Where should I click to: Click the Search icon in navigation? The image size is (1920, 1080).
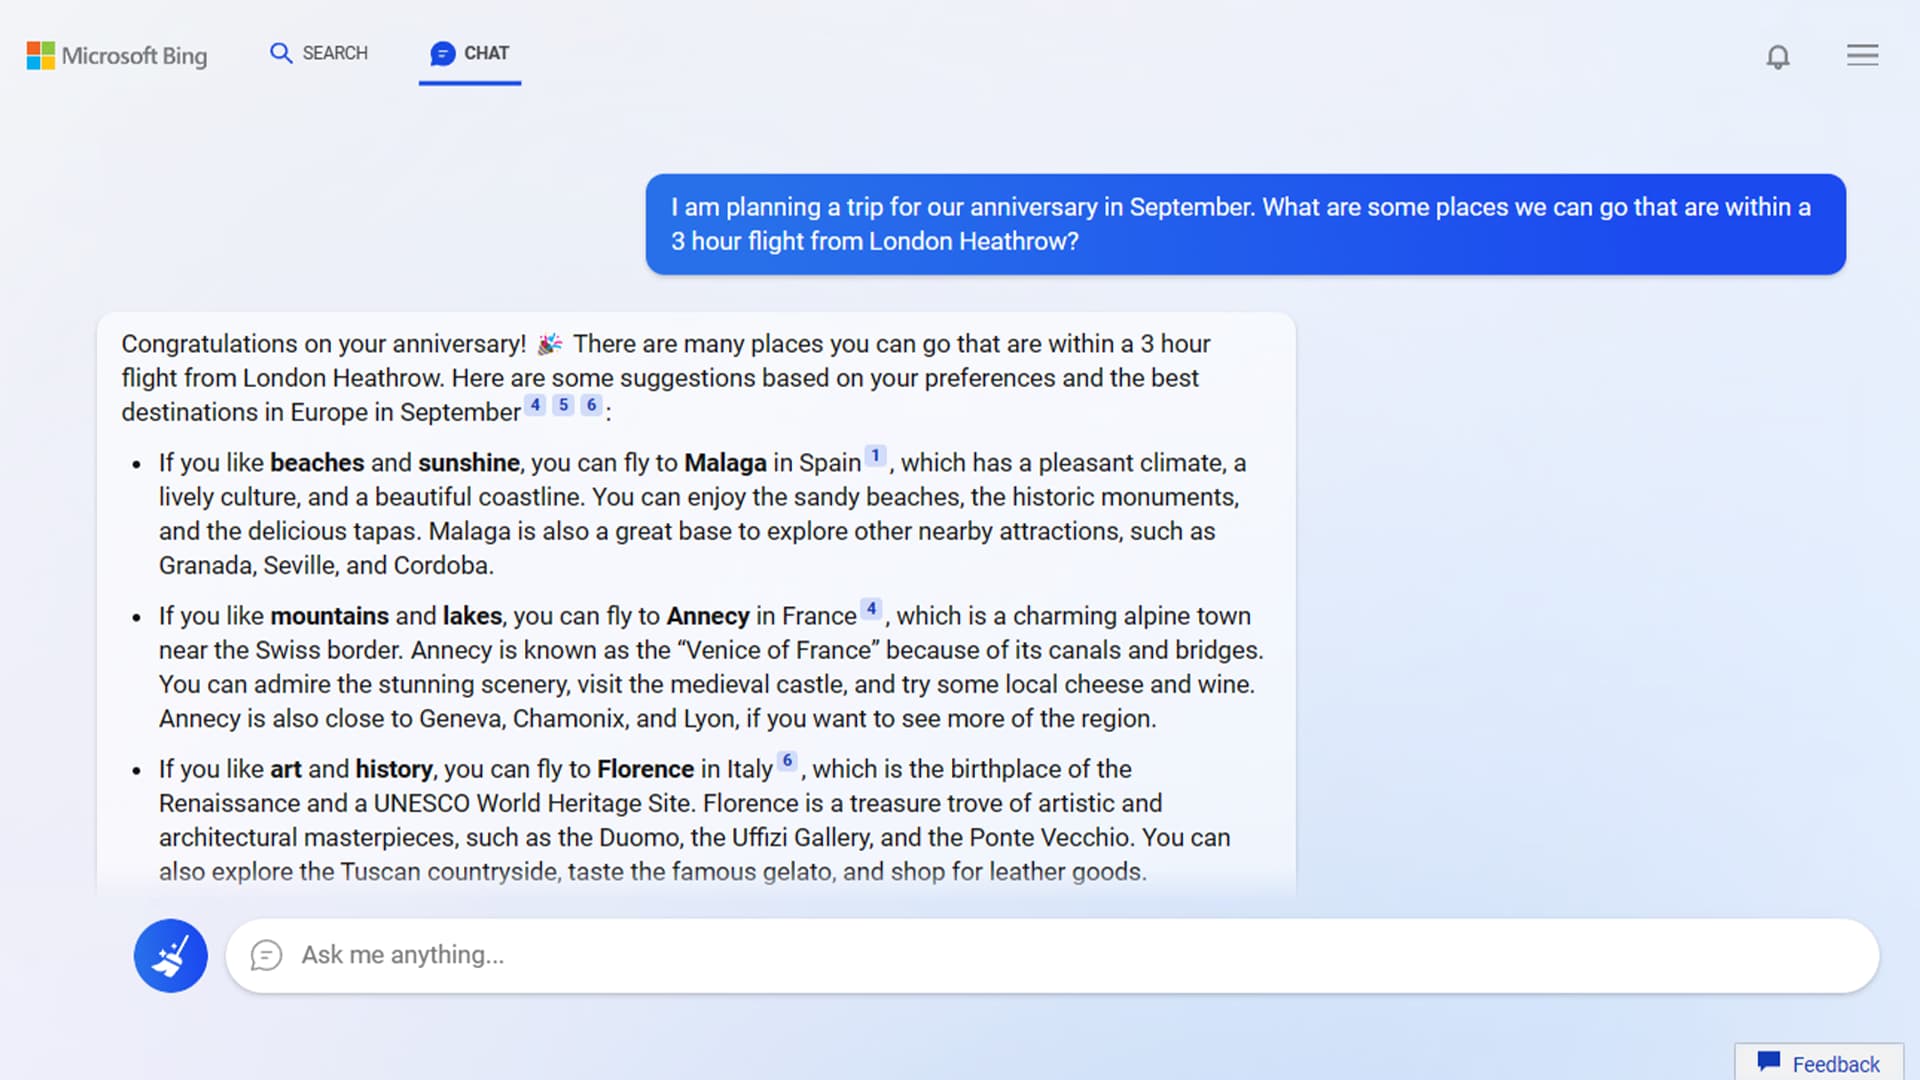pos(281,53)
